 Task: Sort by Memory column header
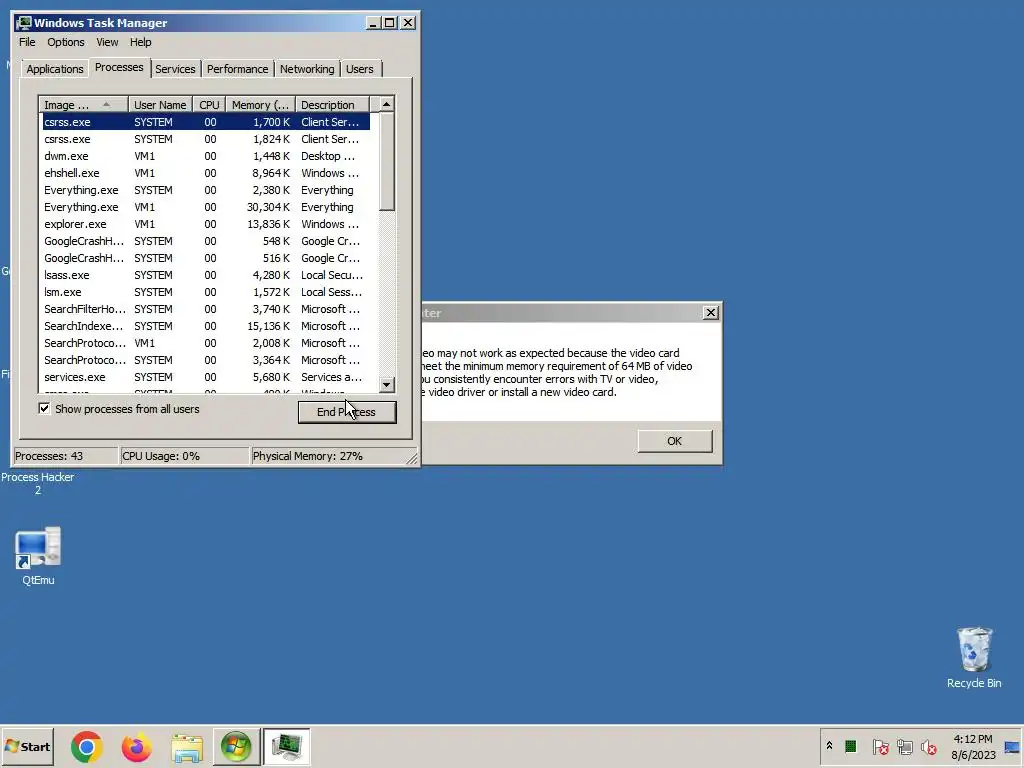[261, 104]
